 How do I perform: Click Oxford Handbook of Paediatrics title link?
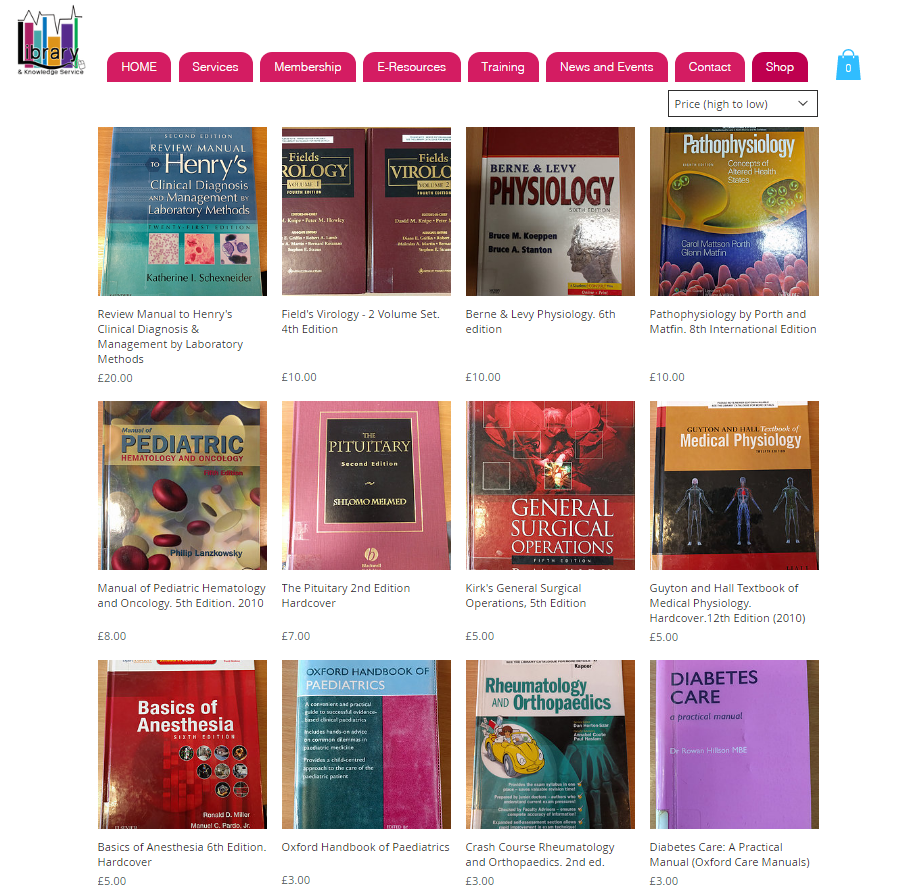[x=365, y=847]
